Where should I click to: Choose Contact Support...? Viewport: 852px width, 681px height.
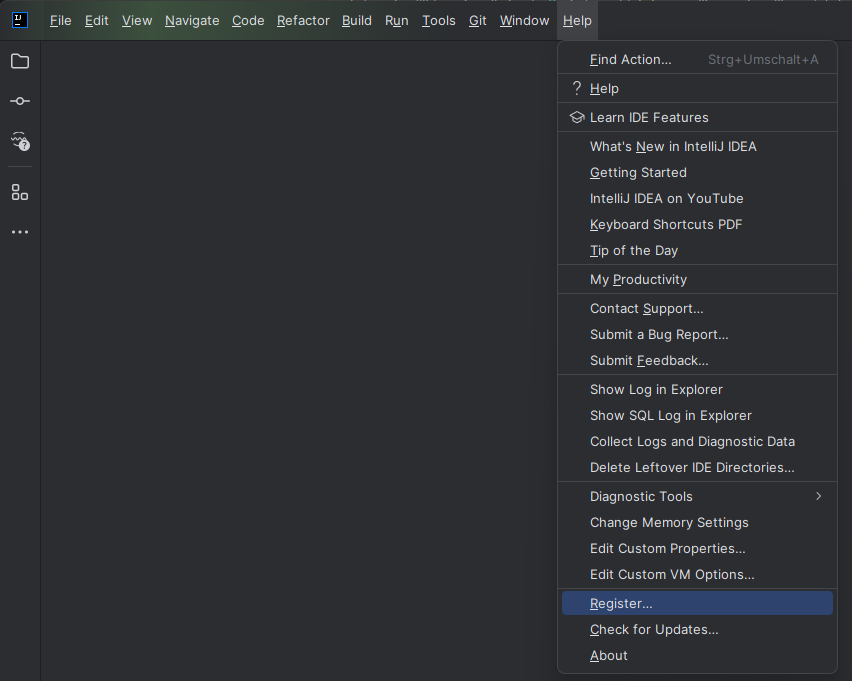coord(697,309)
